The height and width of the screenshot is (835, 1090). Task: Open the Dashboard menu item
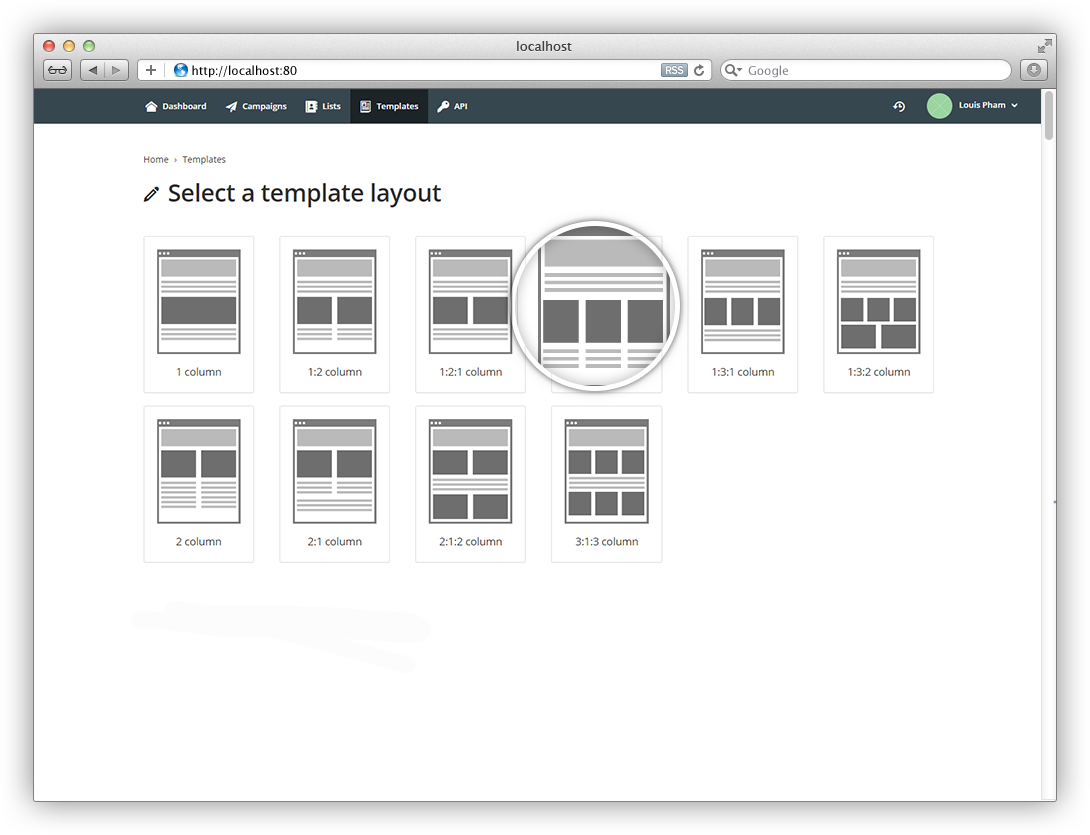point(176,106)
